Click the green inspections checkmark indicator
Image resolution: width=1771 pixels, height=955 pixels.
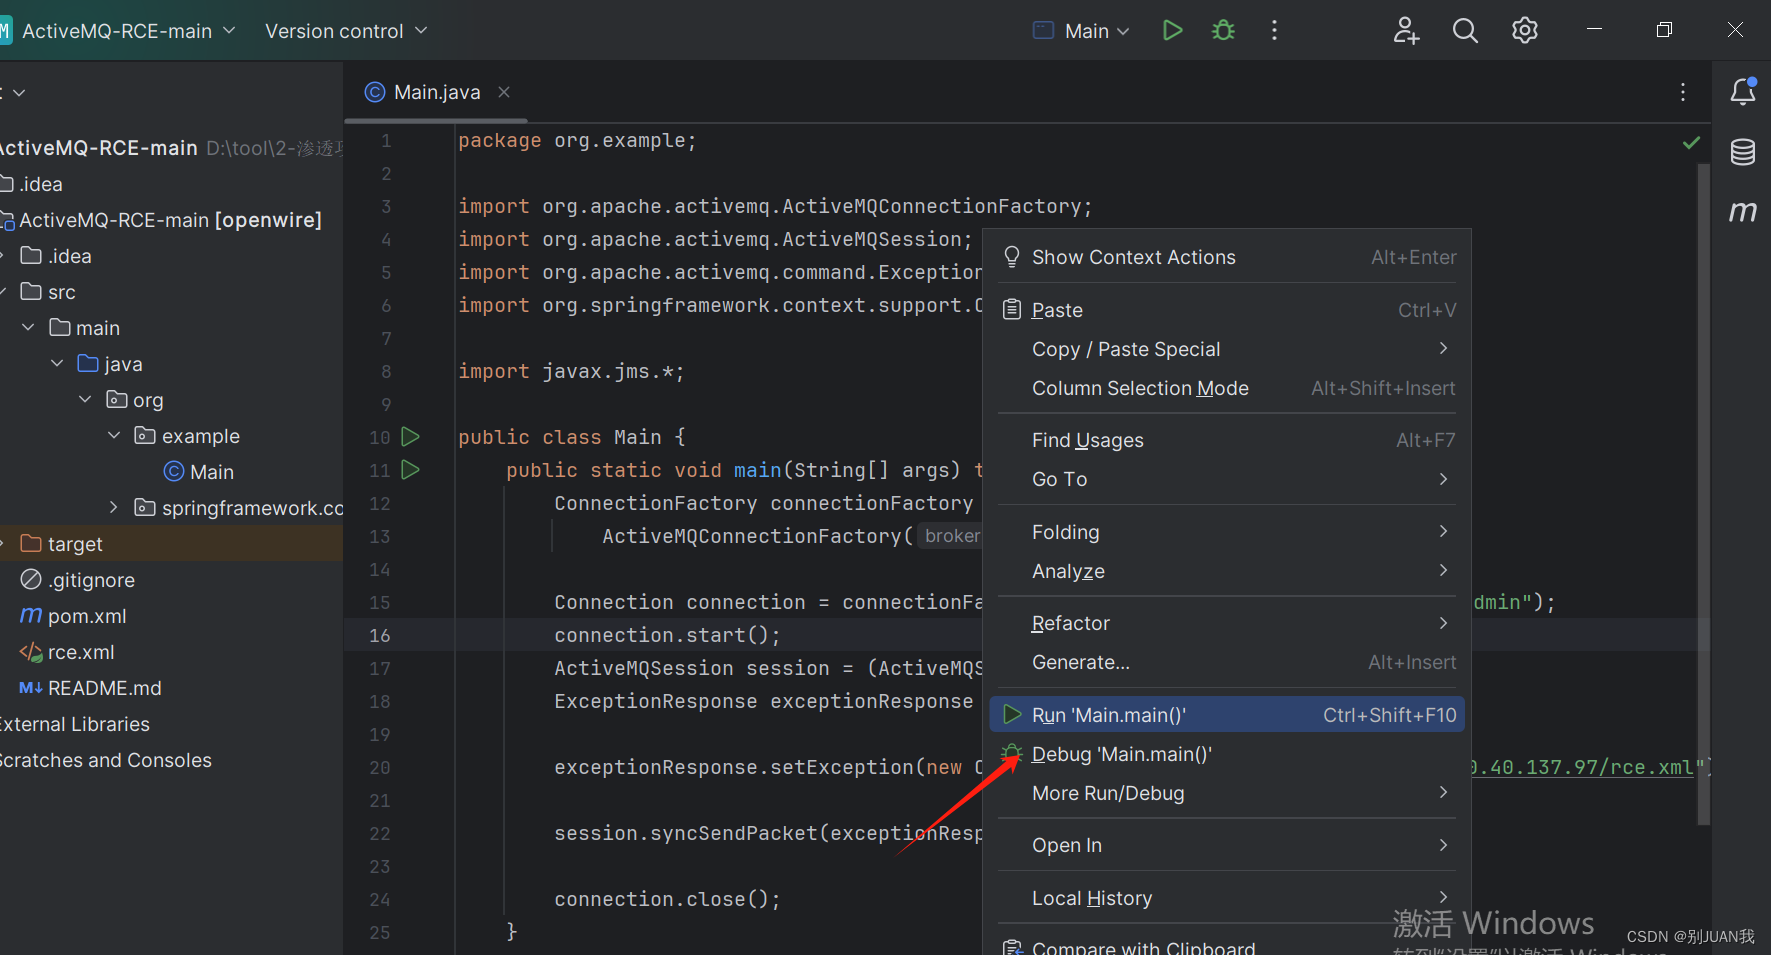click(x=1691, y=142)
